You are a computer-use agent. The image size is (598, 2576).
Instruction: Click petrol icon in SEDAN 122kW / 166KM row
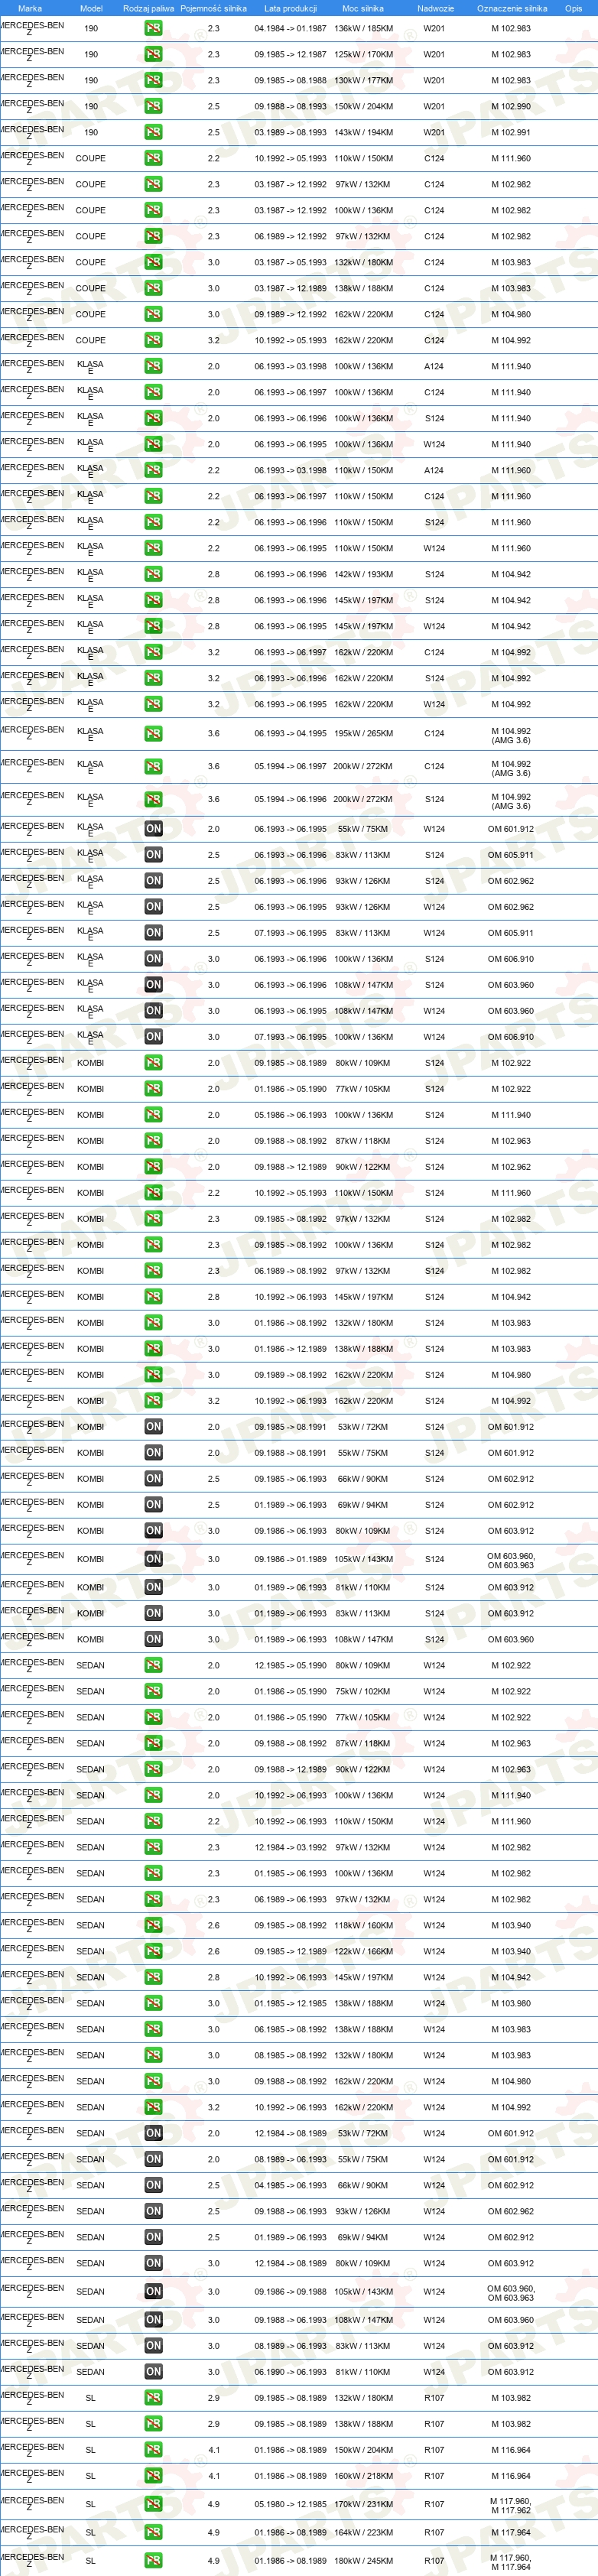[x=153, y=1951]
